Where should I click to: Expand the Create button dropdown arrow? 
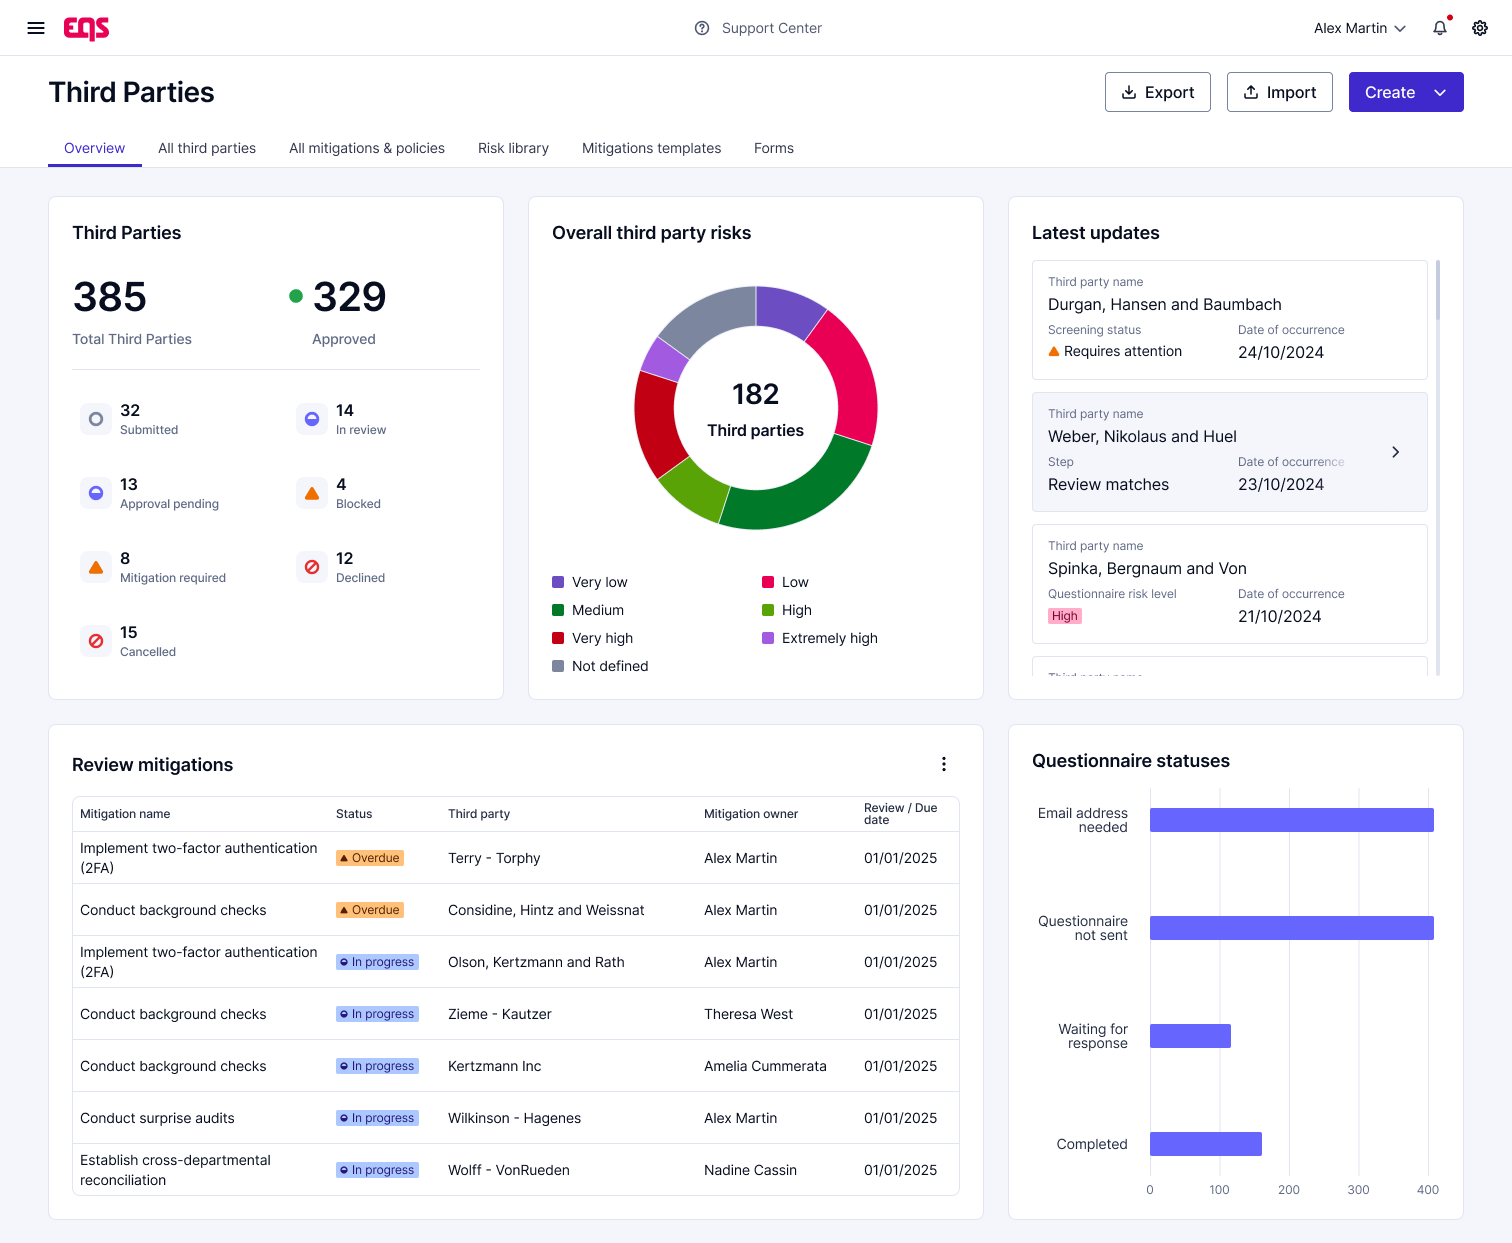click(x=1440, y=92)
